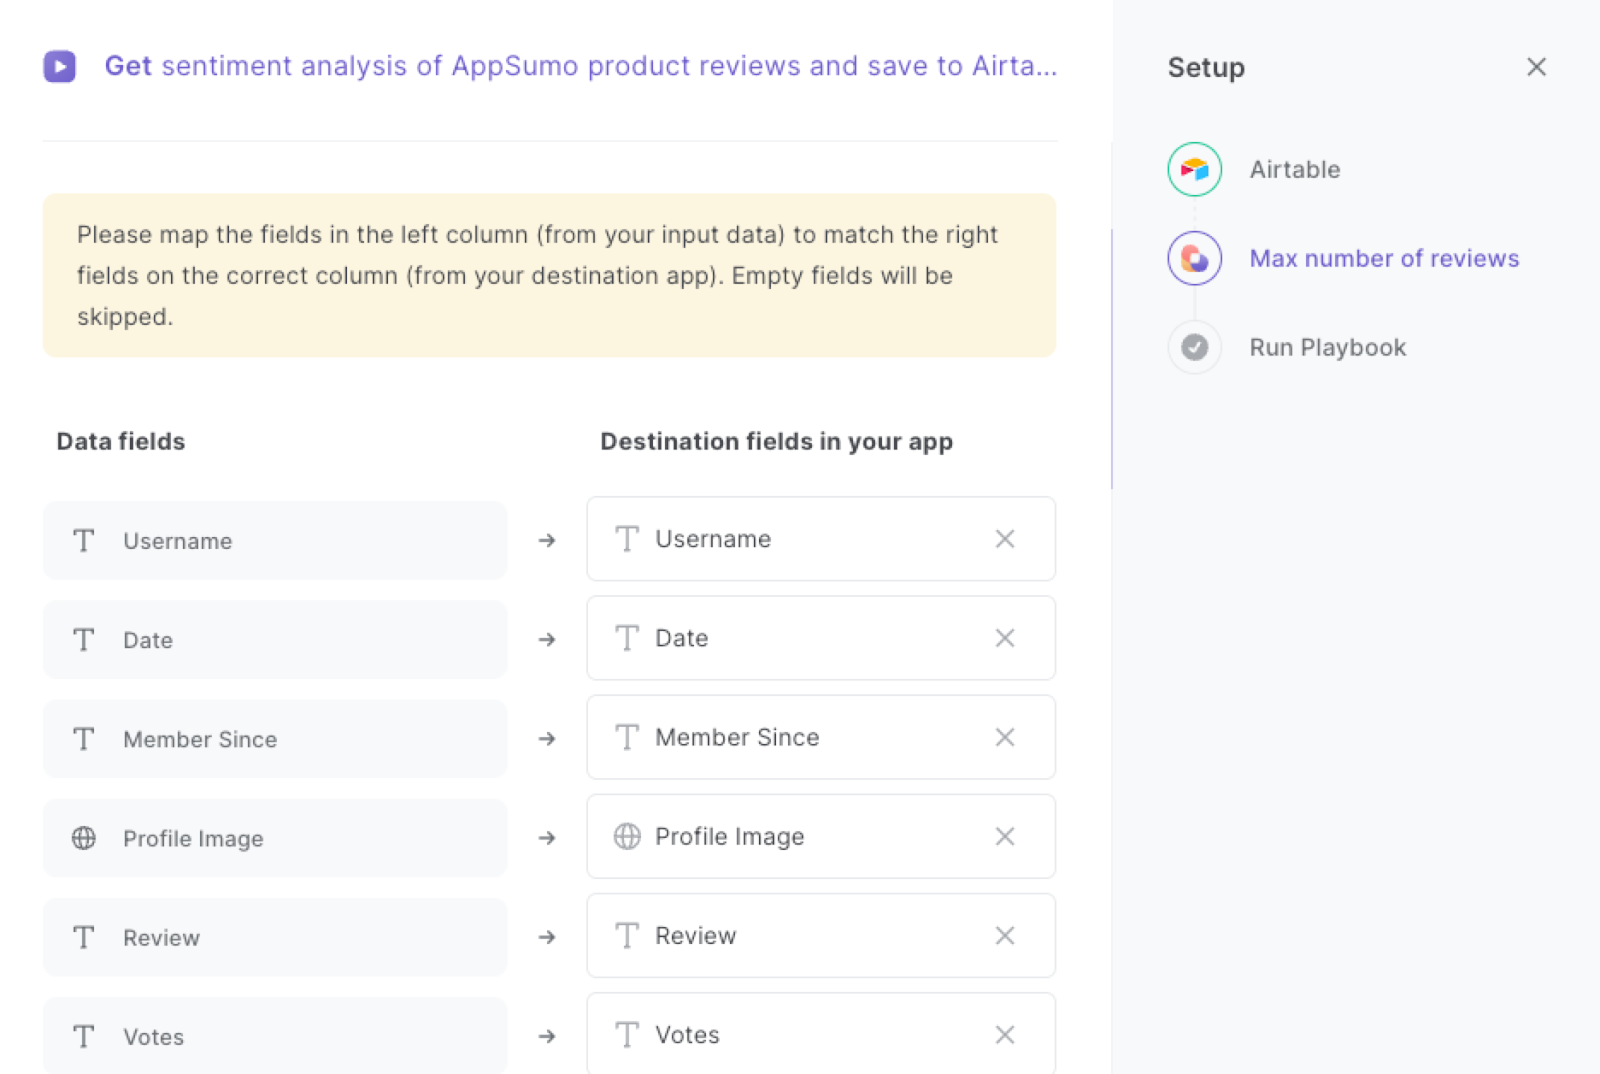Click the Max number of reviews step icon
1600x1074 pixels.
coord(1194,258)
